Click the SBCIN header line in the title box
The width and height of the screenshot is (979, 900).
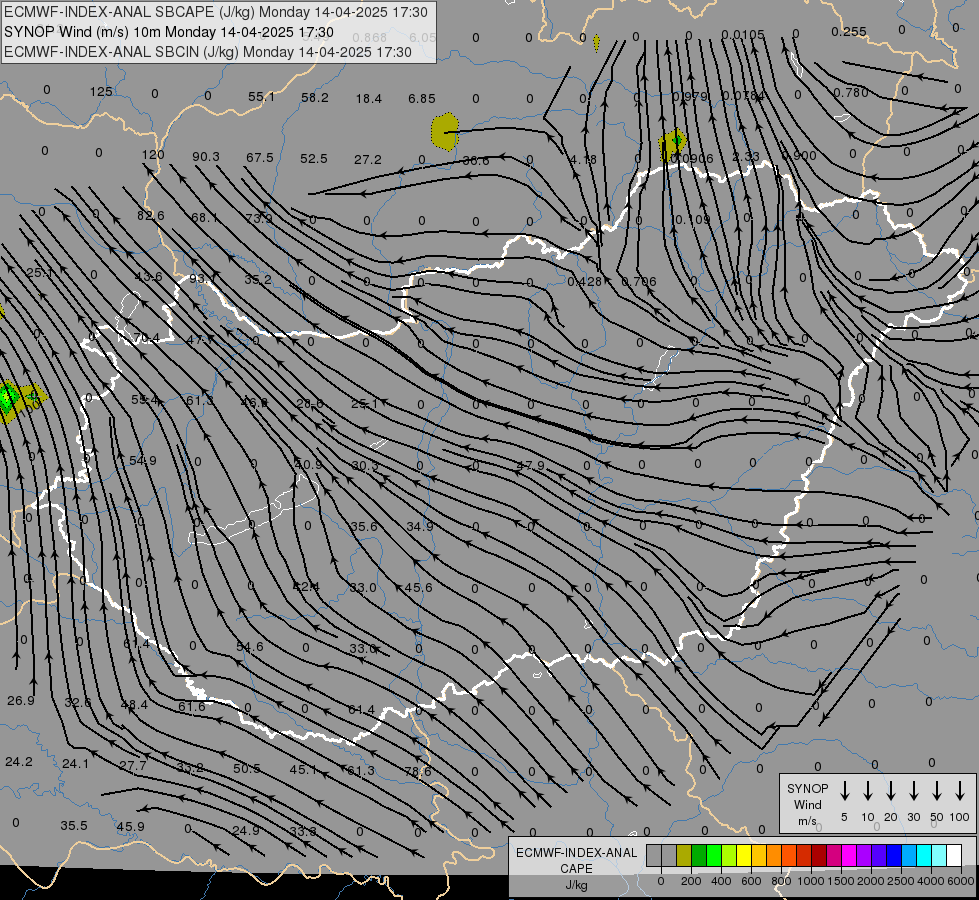tap(208, 52)
